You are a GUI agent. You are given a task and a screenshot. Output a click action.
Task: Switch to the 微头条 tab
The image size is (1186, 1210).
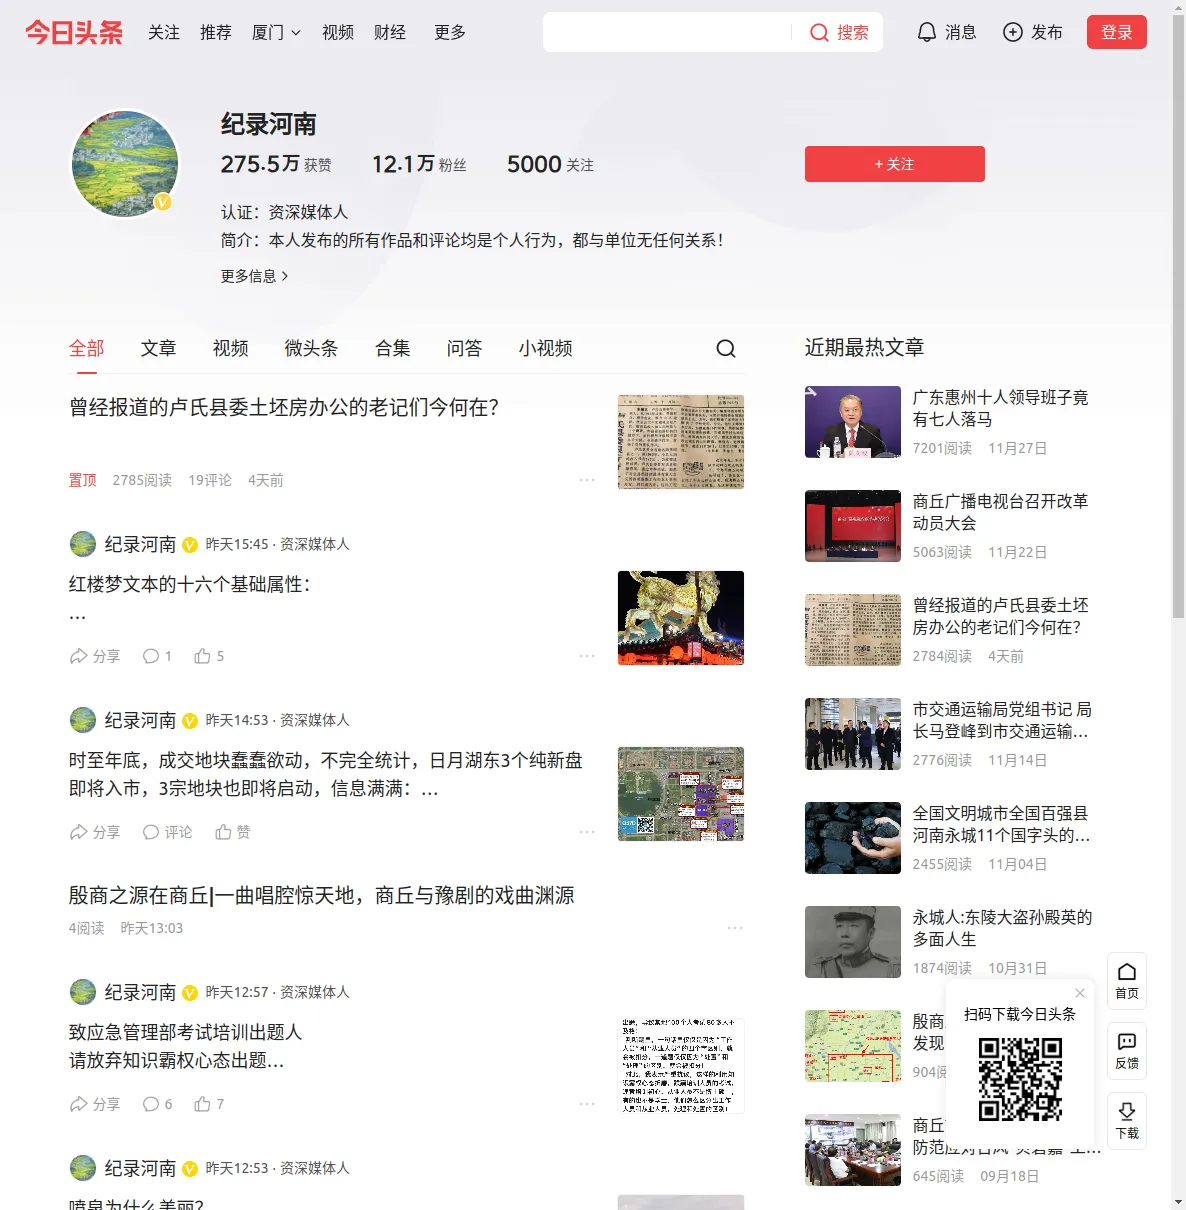pos(312,348)
